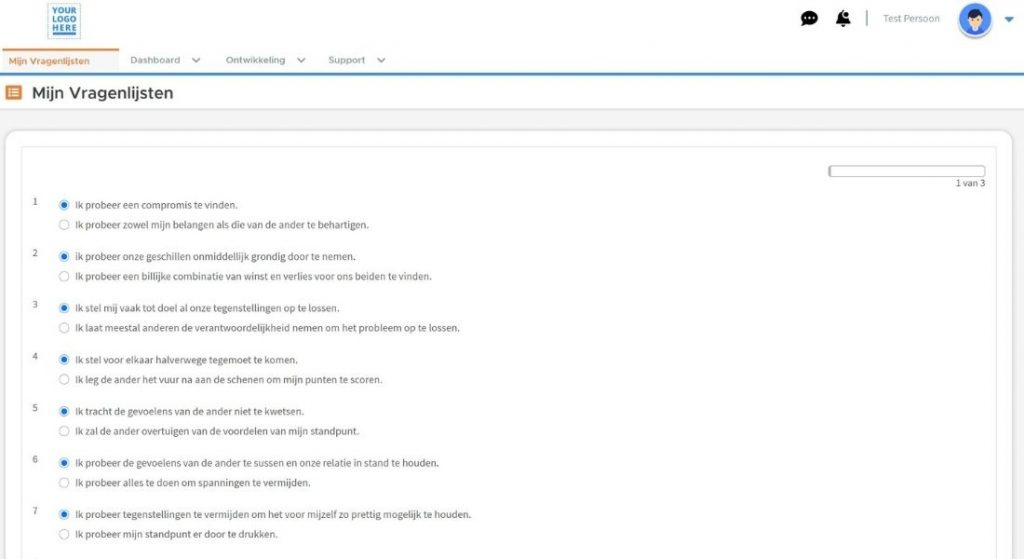This screenshot has width=1024, height=559.
Task: Click the notifications bell icon
Action: point(843,18)
